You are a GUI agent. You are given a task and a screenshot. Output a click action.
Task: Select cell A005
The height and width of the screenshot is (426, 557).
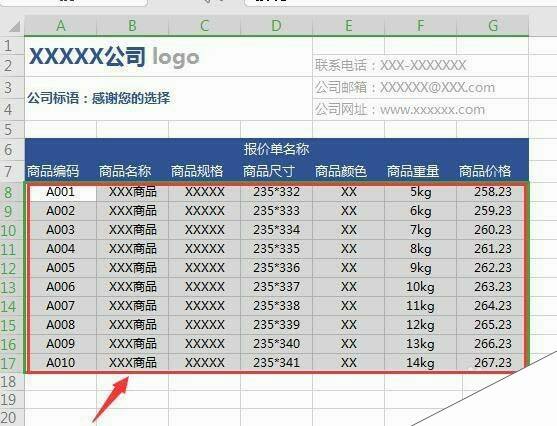point(61,268)
